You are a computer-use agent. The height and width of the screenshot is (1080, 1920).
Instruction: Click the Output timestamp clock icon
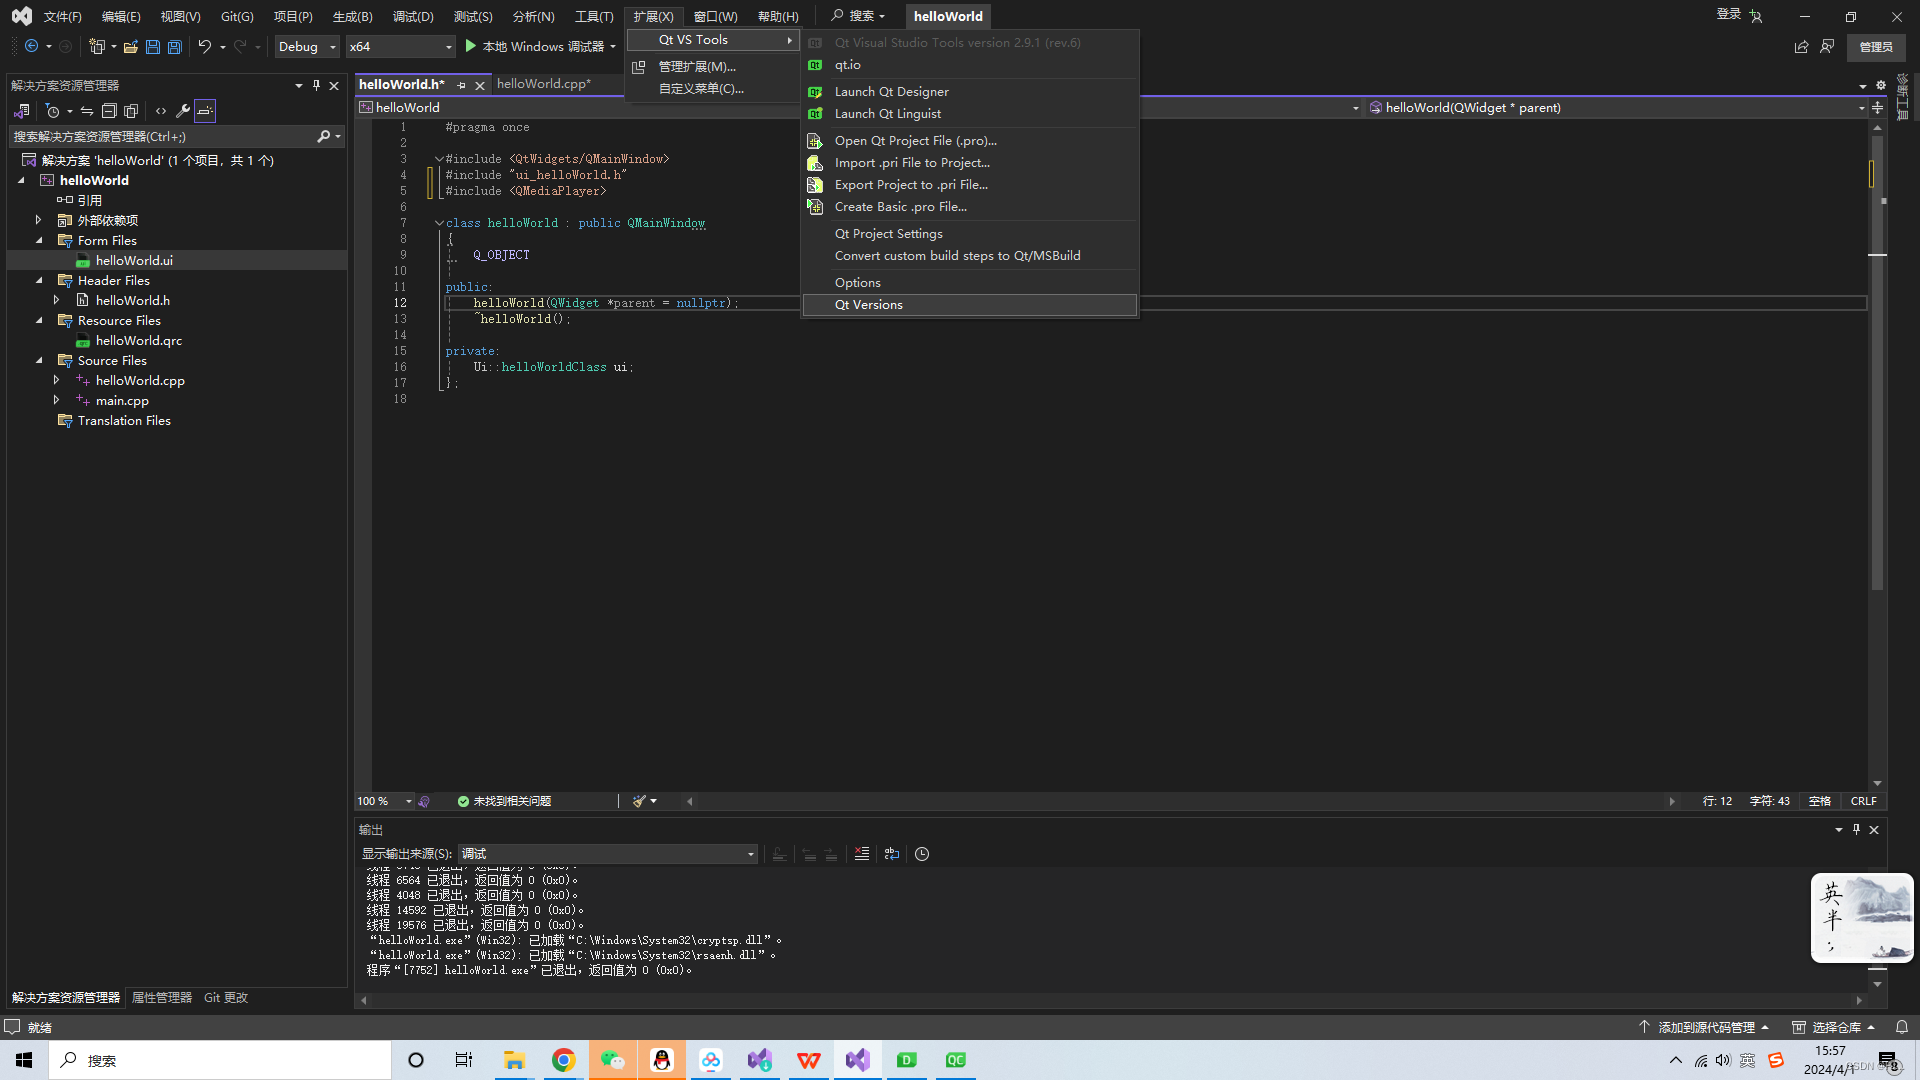point(922,854)
